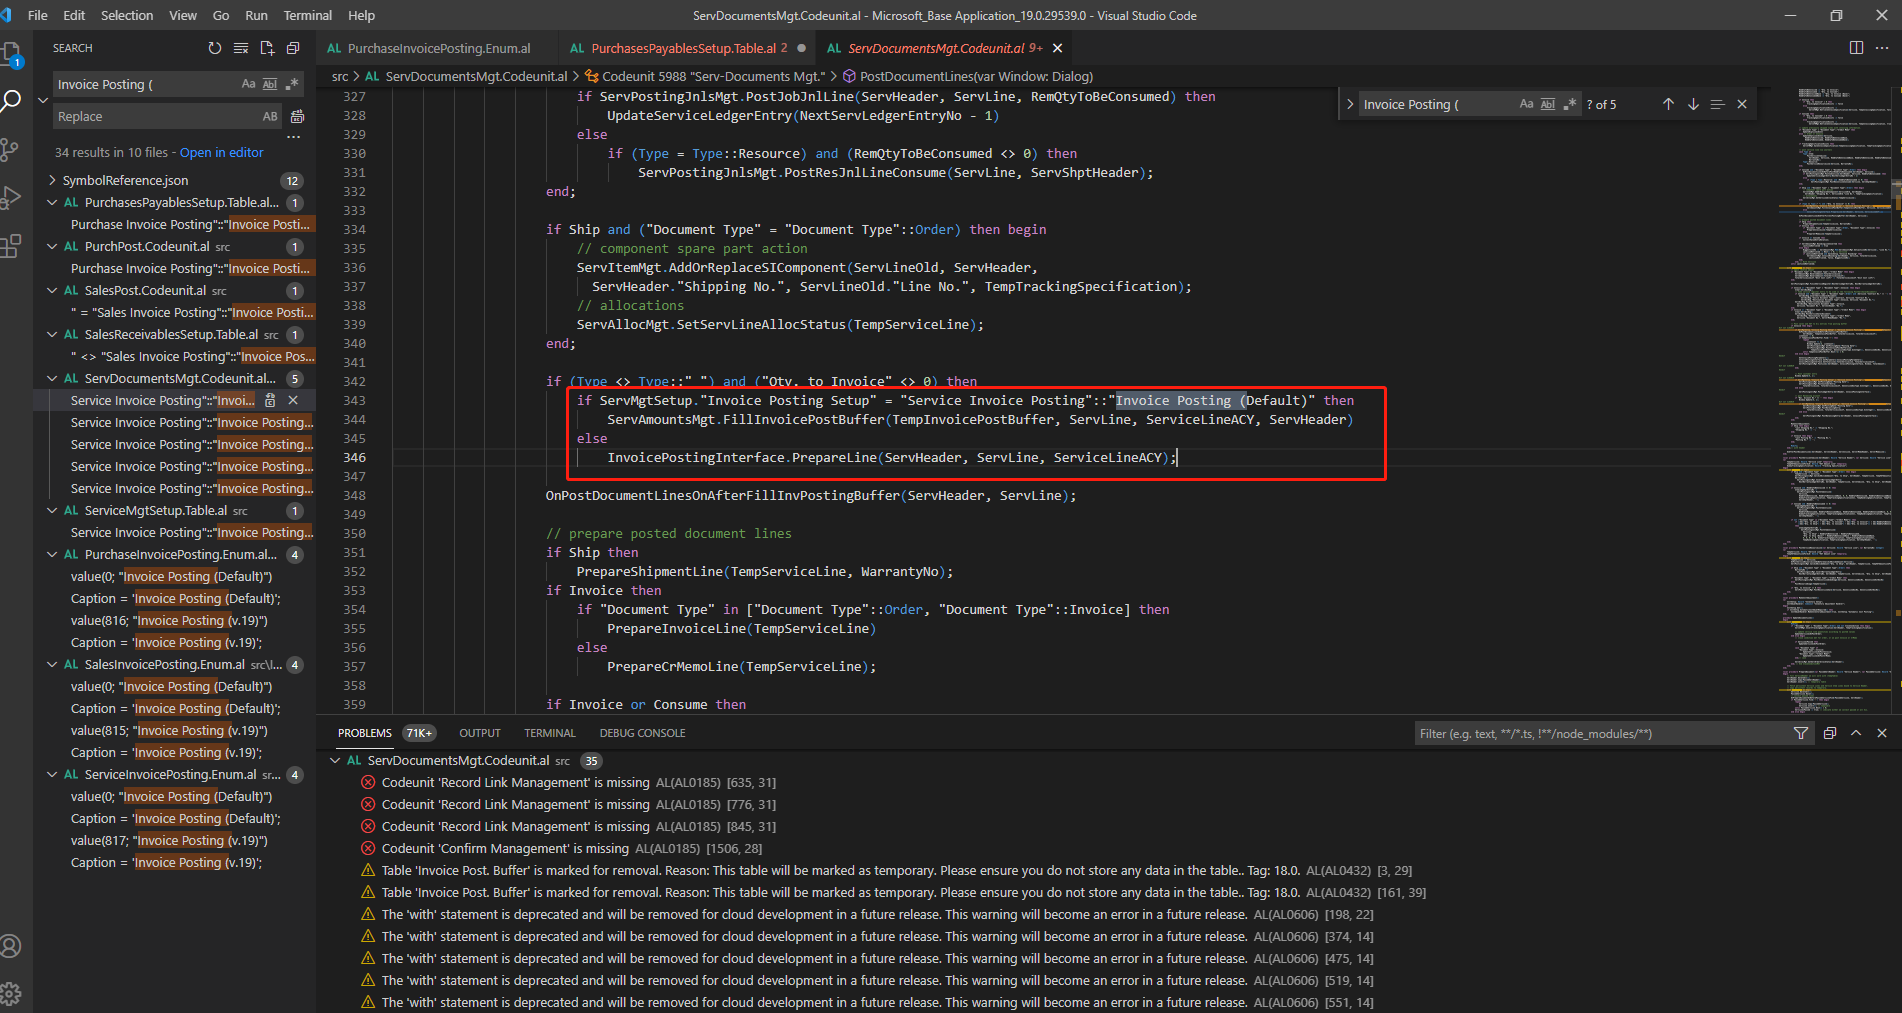Switch to the OUTPUT panel tab
The height and width of the screenshot is (1013, 1902).
tap(479, 733)
